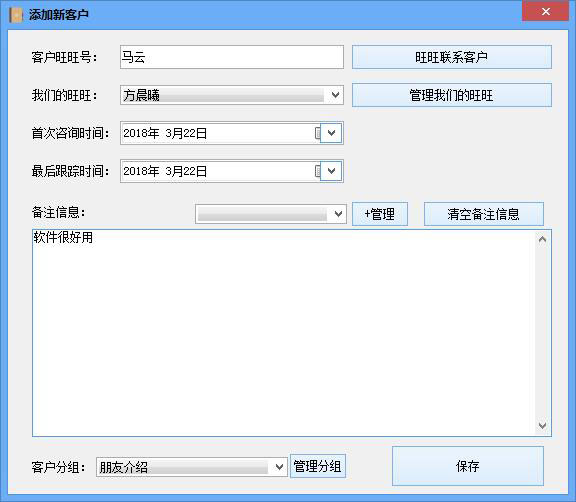Open the 我们的旺旺 dropdown showing 方晨曦
This screenshot has height=502, width=576.
coord(232,95)
